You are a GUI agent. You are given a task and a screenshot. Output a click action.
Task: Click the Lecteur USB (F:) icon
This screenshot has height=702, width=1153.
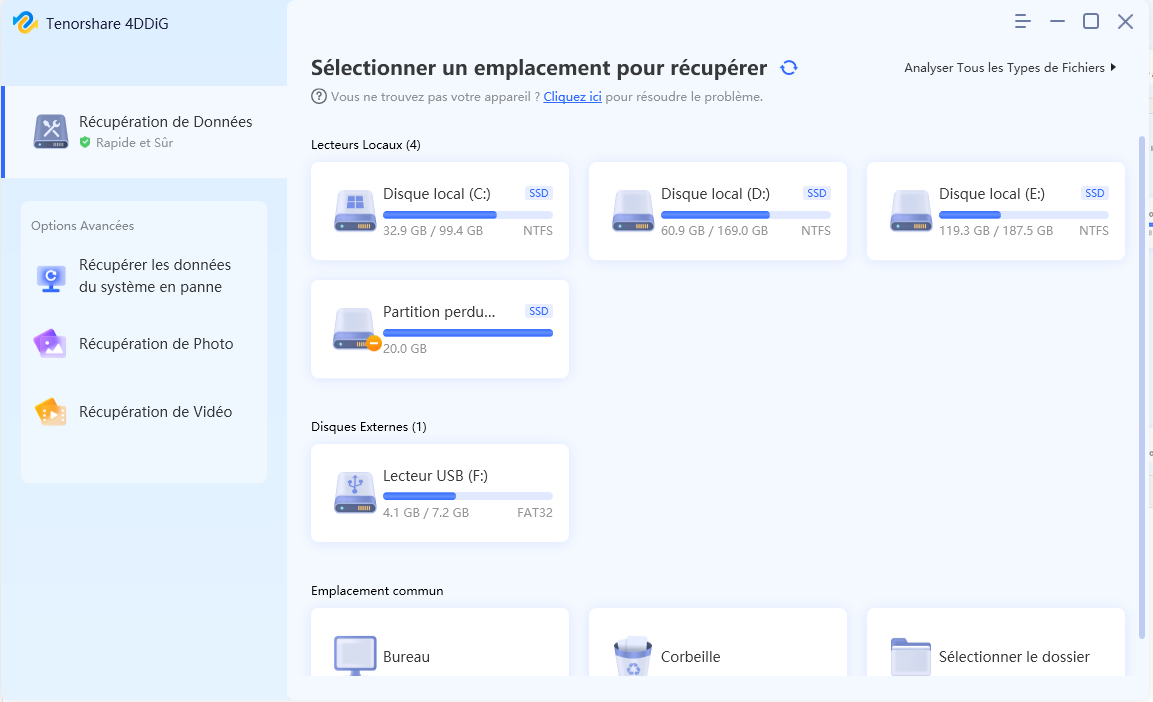(354, 493)
